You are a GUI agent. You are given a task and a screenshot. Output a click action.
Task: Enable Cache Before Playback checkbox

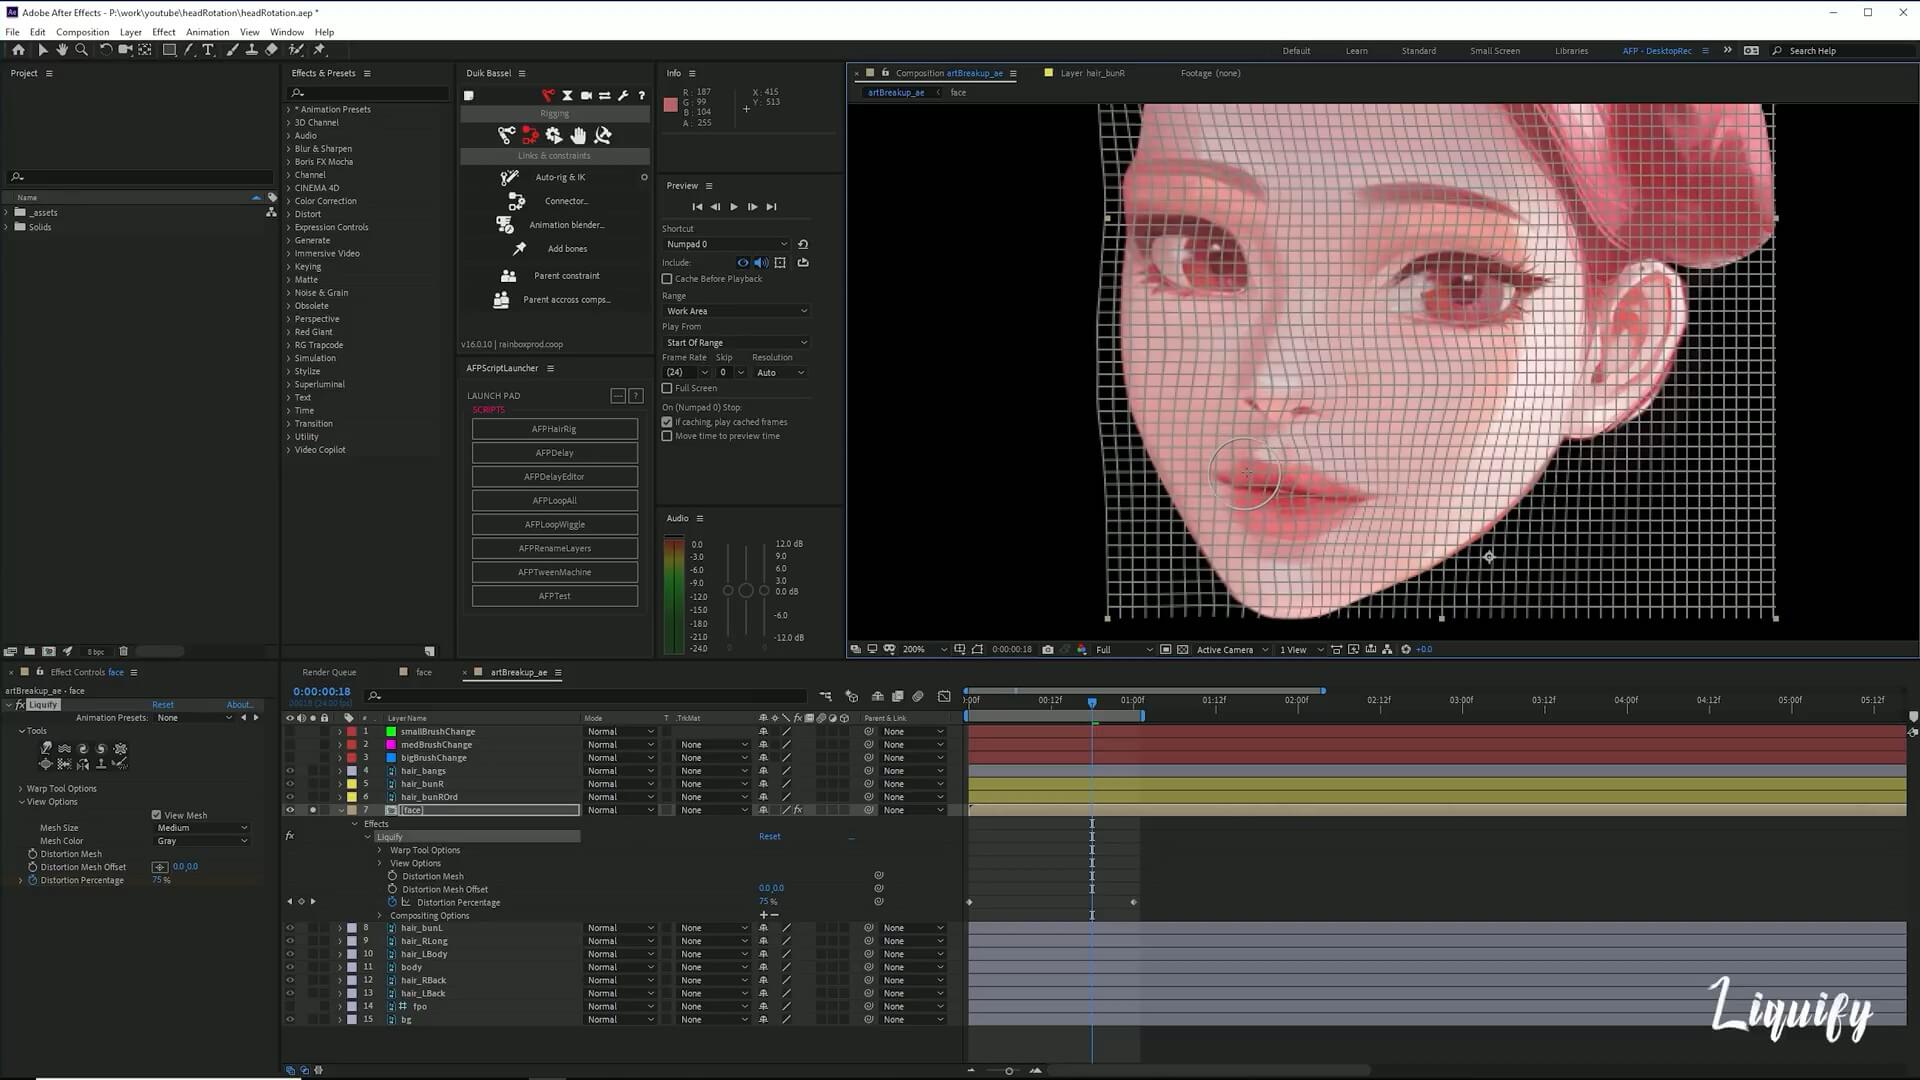tap(667, 279)
